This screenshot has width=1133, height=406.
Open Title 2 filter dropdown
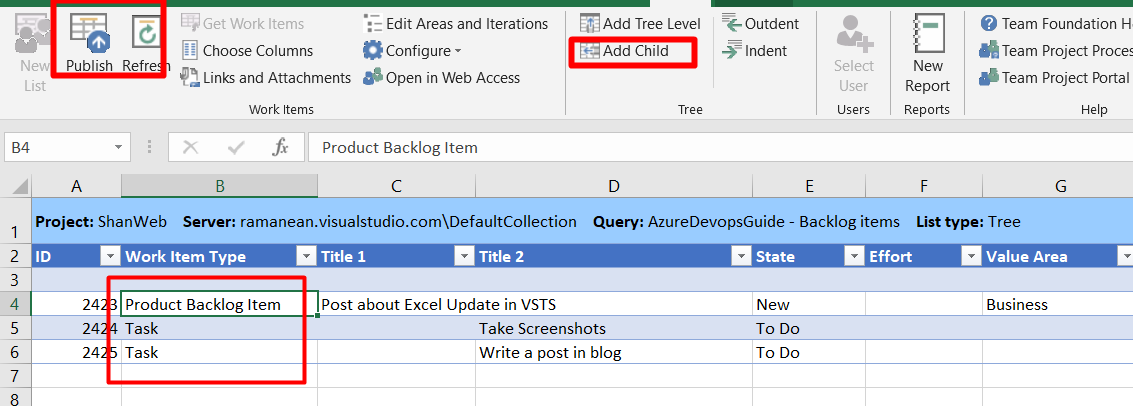[x=741, y=256]
